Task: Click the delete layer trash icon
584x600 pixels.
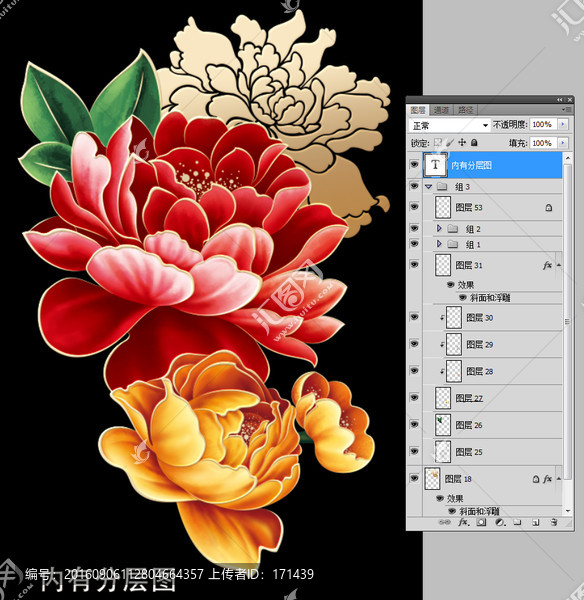Action: (x=553, y=522)
